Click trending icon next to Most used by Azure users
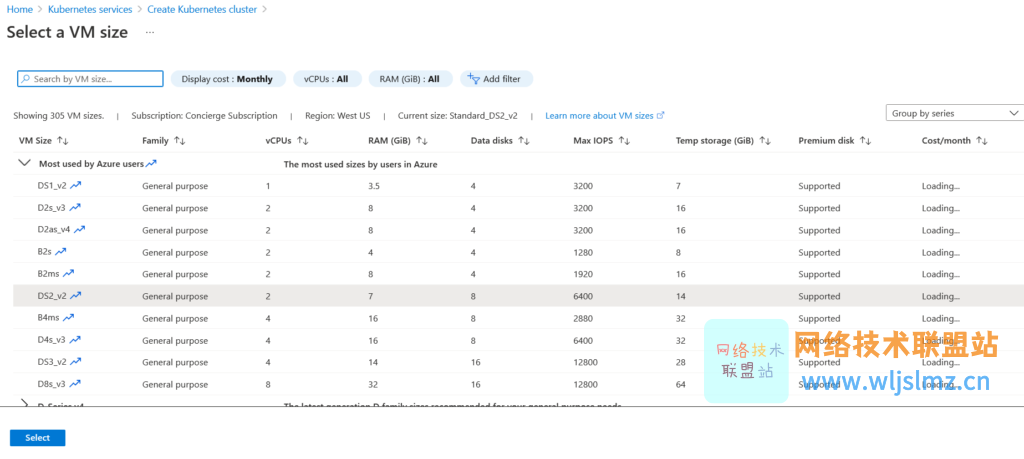The image size is (1024, 459). point(152,163)
